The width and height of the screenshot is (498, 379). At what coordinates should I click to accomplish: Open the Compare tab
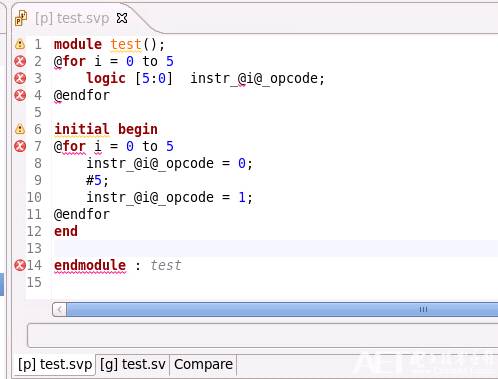pyautogui.click(x=203, y=364)
